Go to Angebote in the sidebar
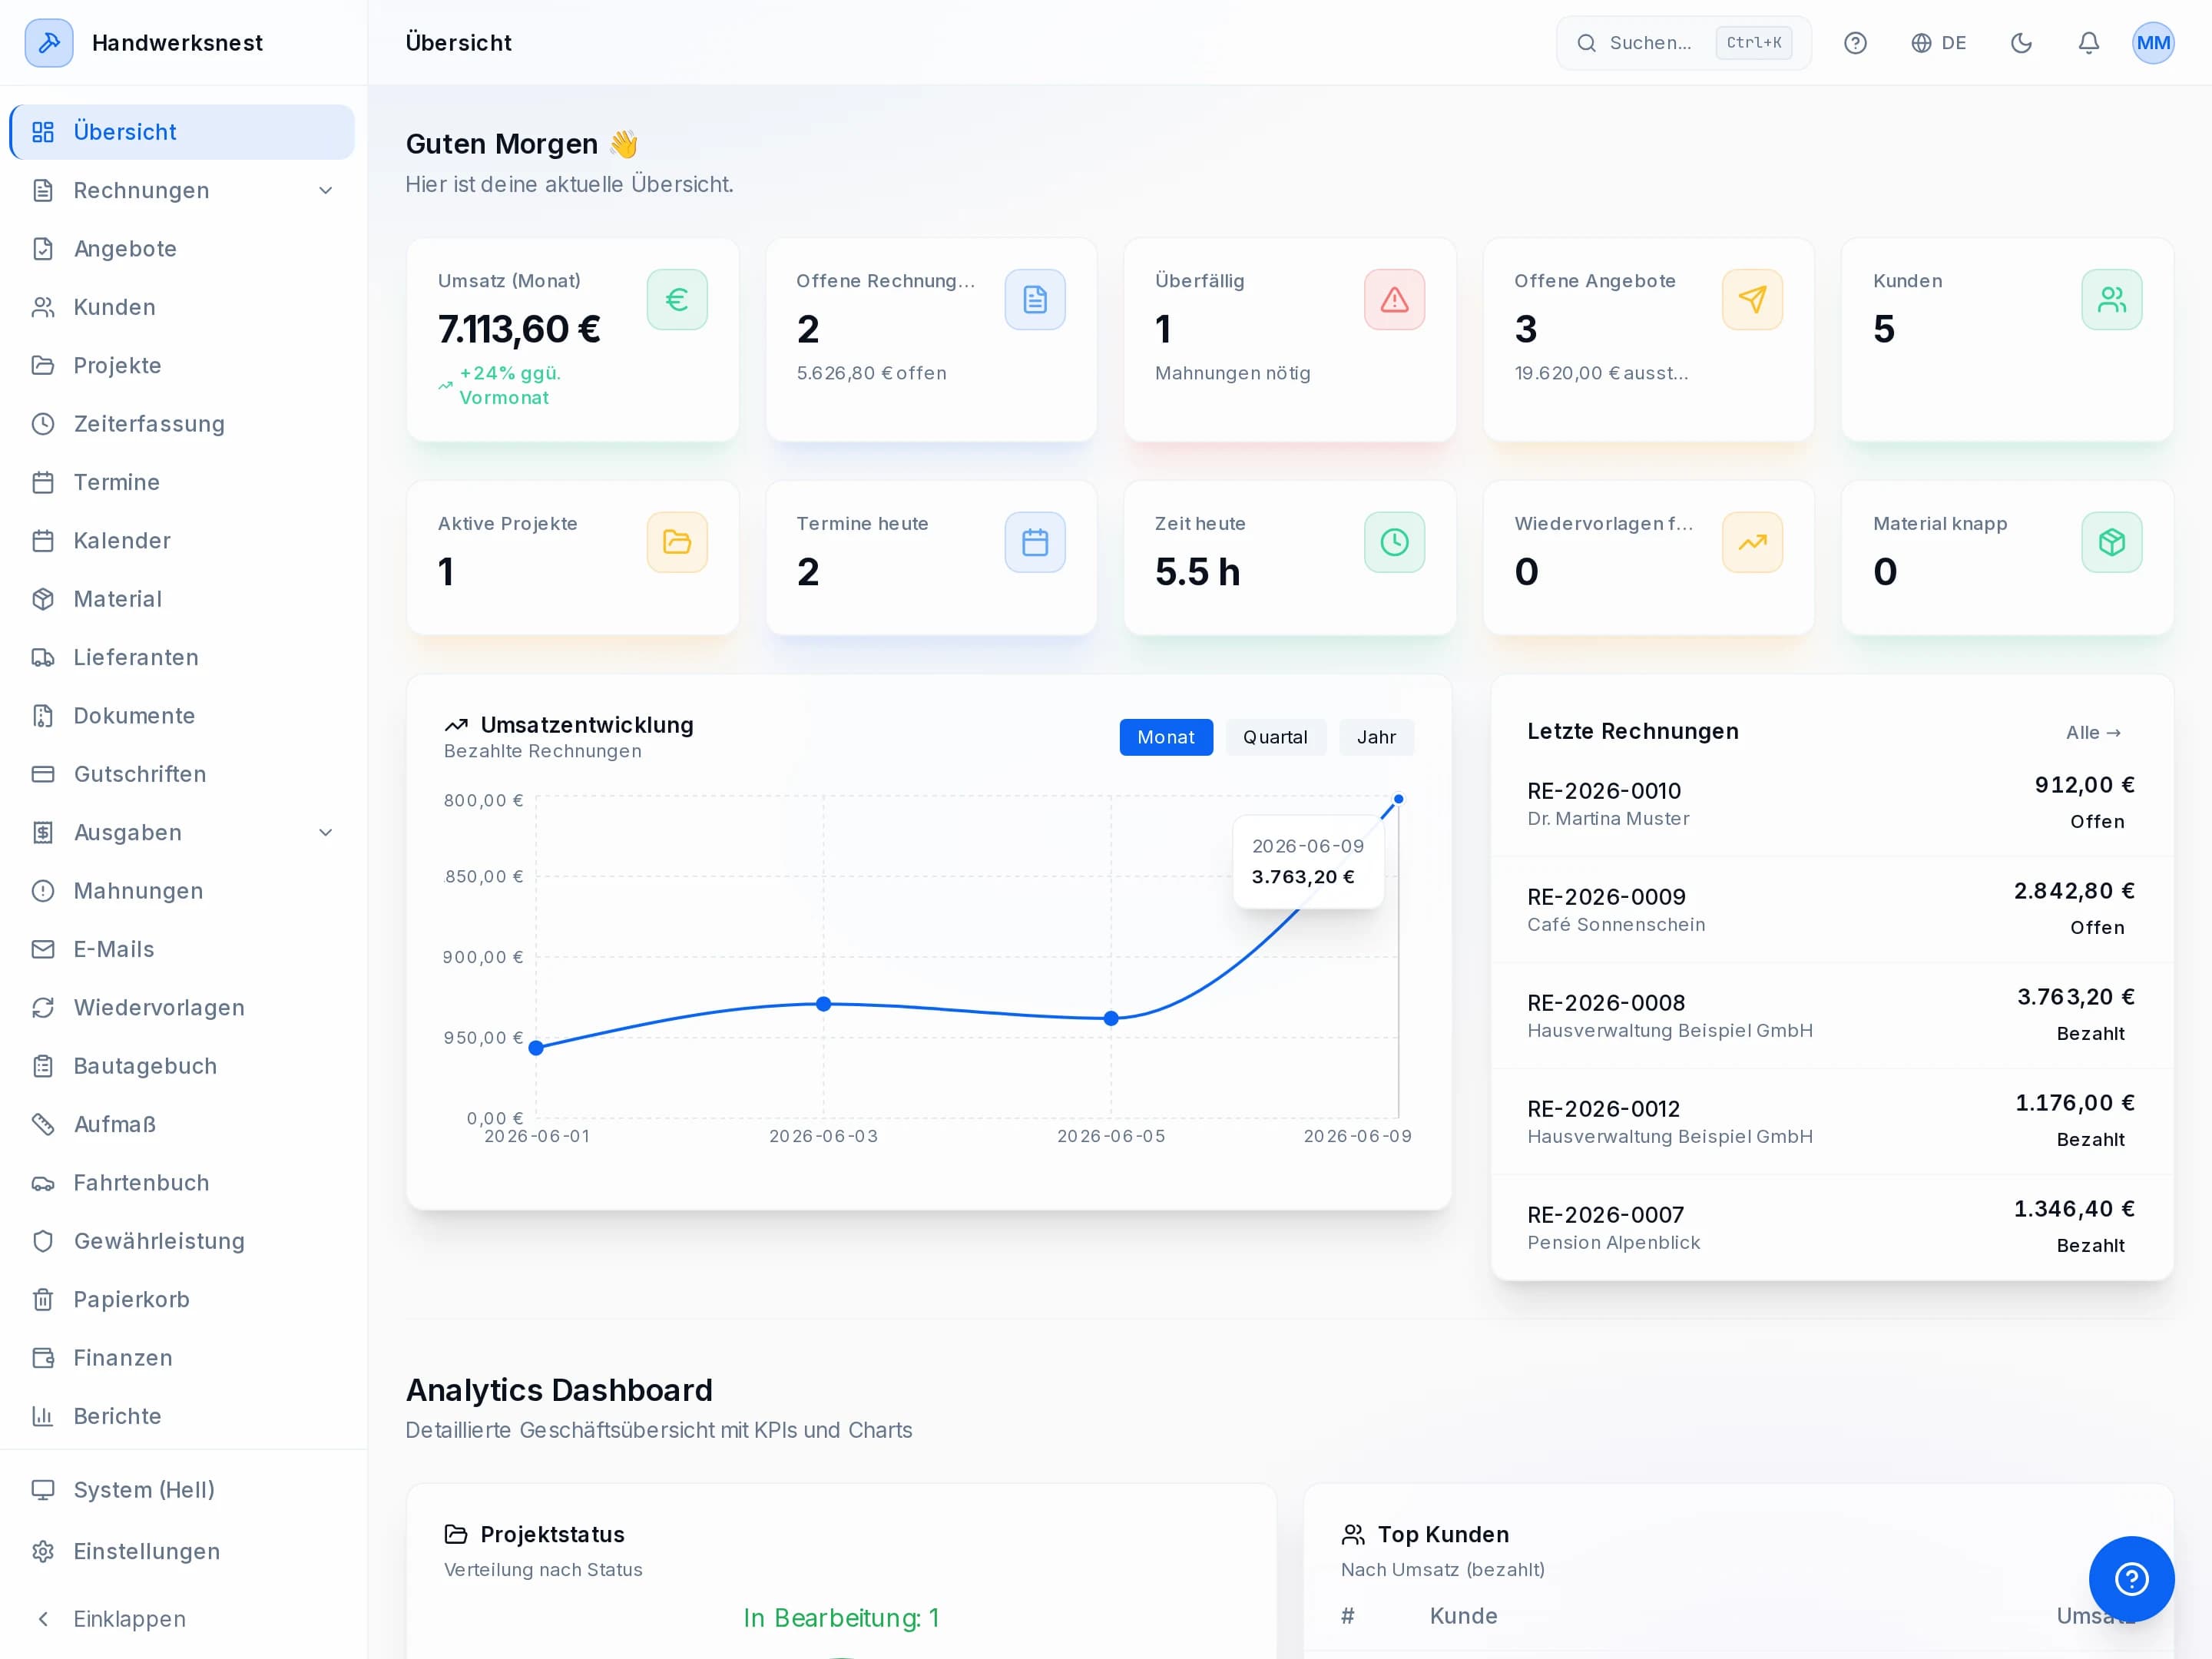Screen dimensions: 2212x1659 click(182, 249)
